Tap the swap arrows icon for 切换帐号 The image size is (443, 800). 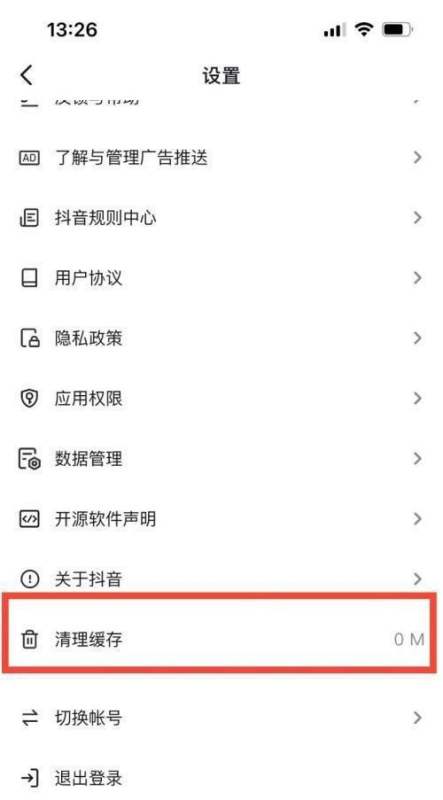click(29, 718)
